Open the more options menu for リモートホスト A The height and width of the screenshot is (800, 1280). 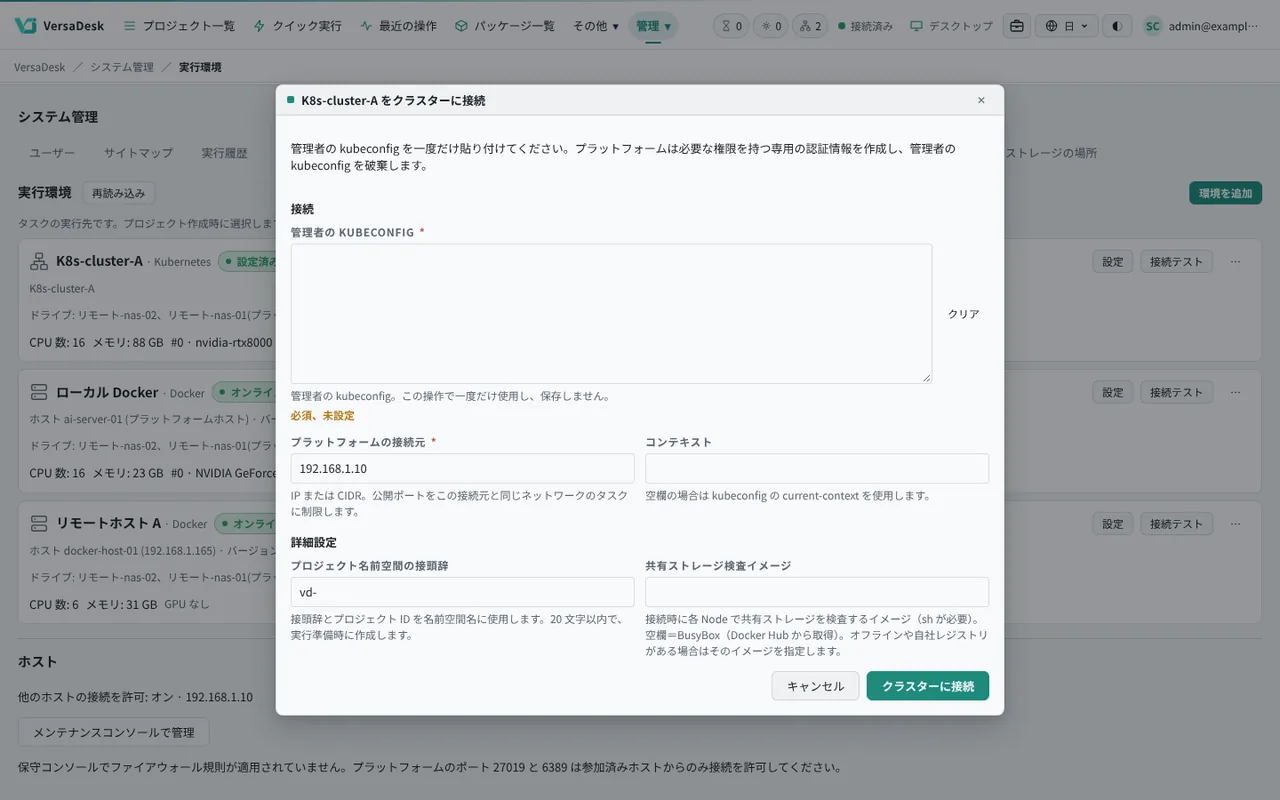pos(1236,524)
